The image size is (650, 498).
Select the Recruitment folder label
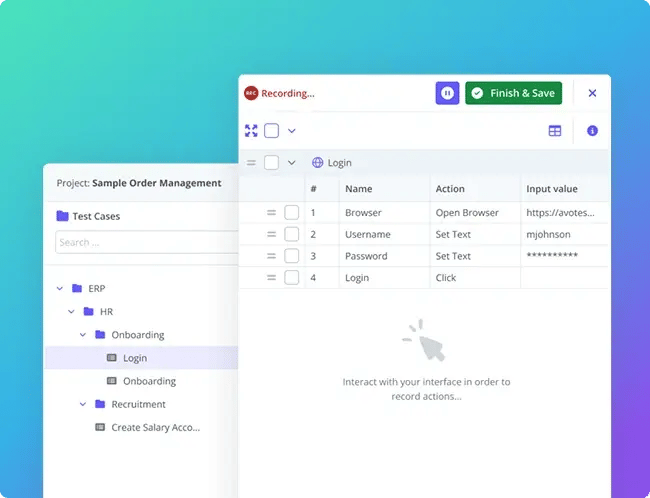(x=138, y=404)
